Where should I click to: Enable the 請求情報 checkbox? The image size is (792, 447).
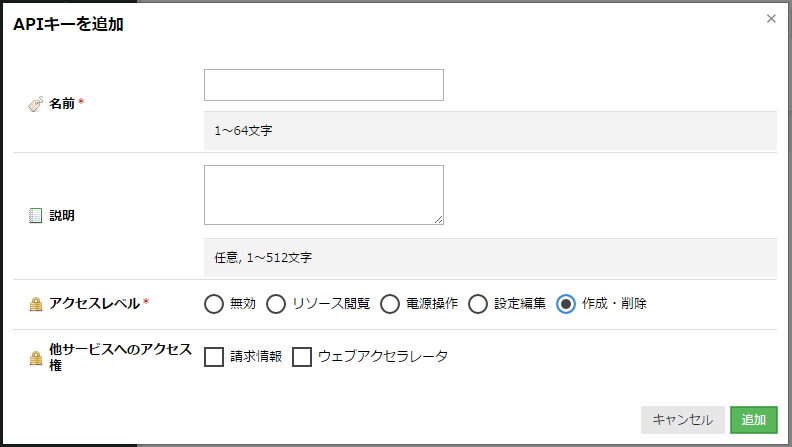214,357
